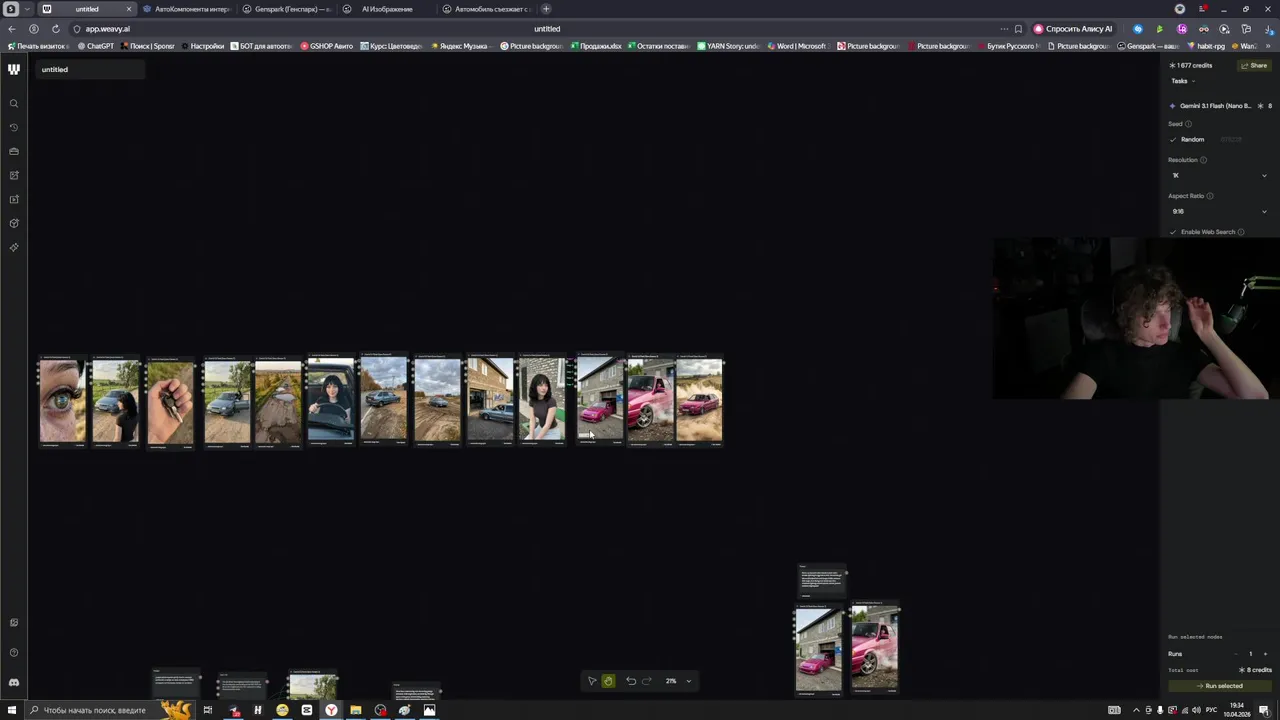1280x720 pixels.
Task: Open the browser tab list dropdown arrow
Action: 27,9
